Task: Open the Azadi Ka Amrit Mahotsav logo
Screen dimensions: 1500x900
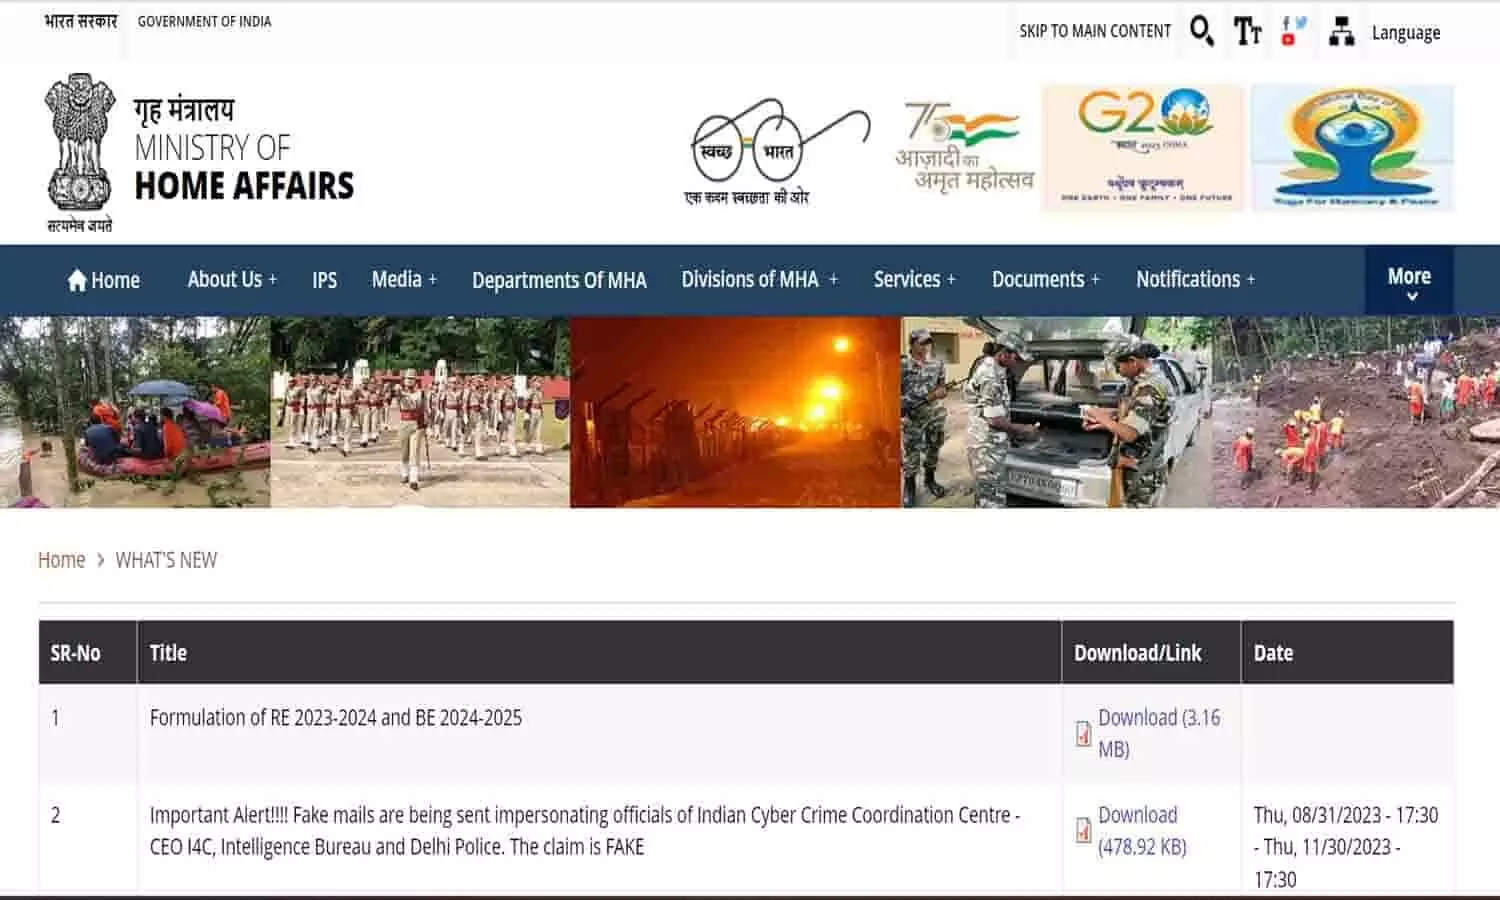Action: click(963, 148)
